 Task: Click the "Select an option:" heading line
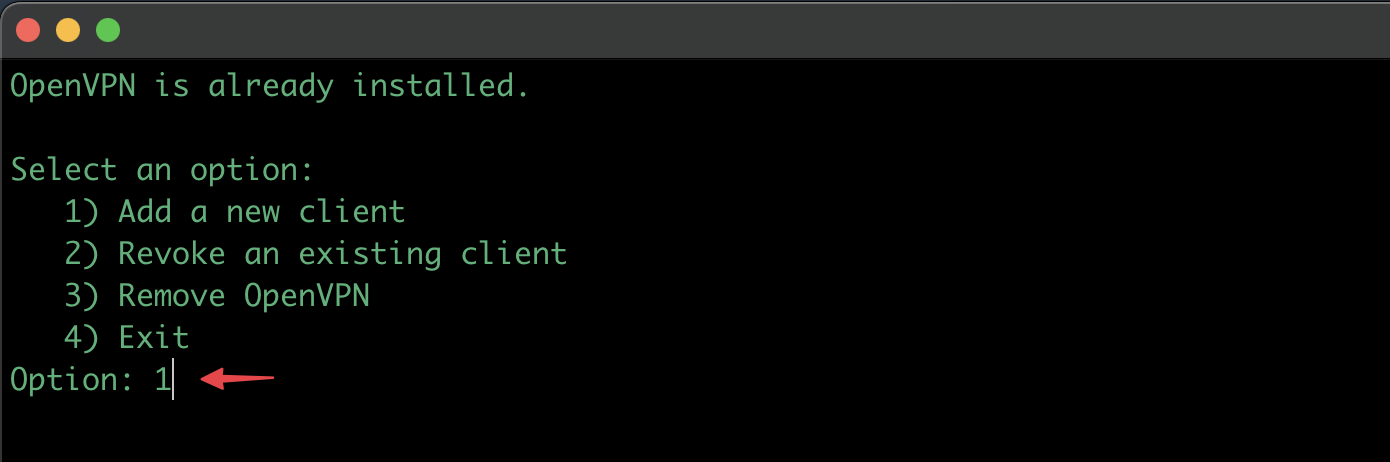click(162, 170)
